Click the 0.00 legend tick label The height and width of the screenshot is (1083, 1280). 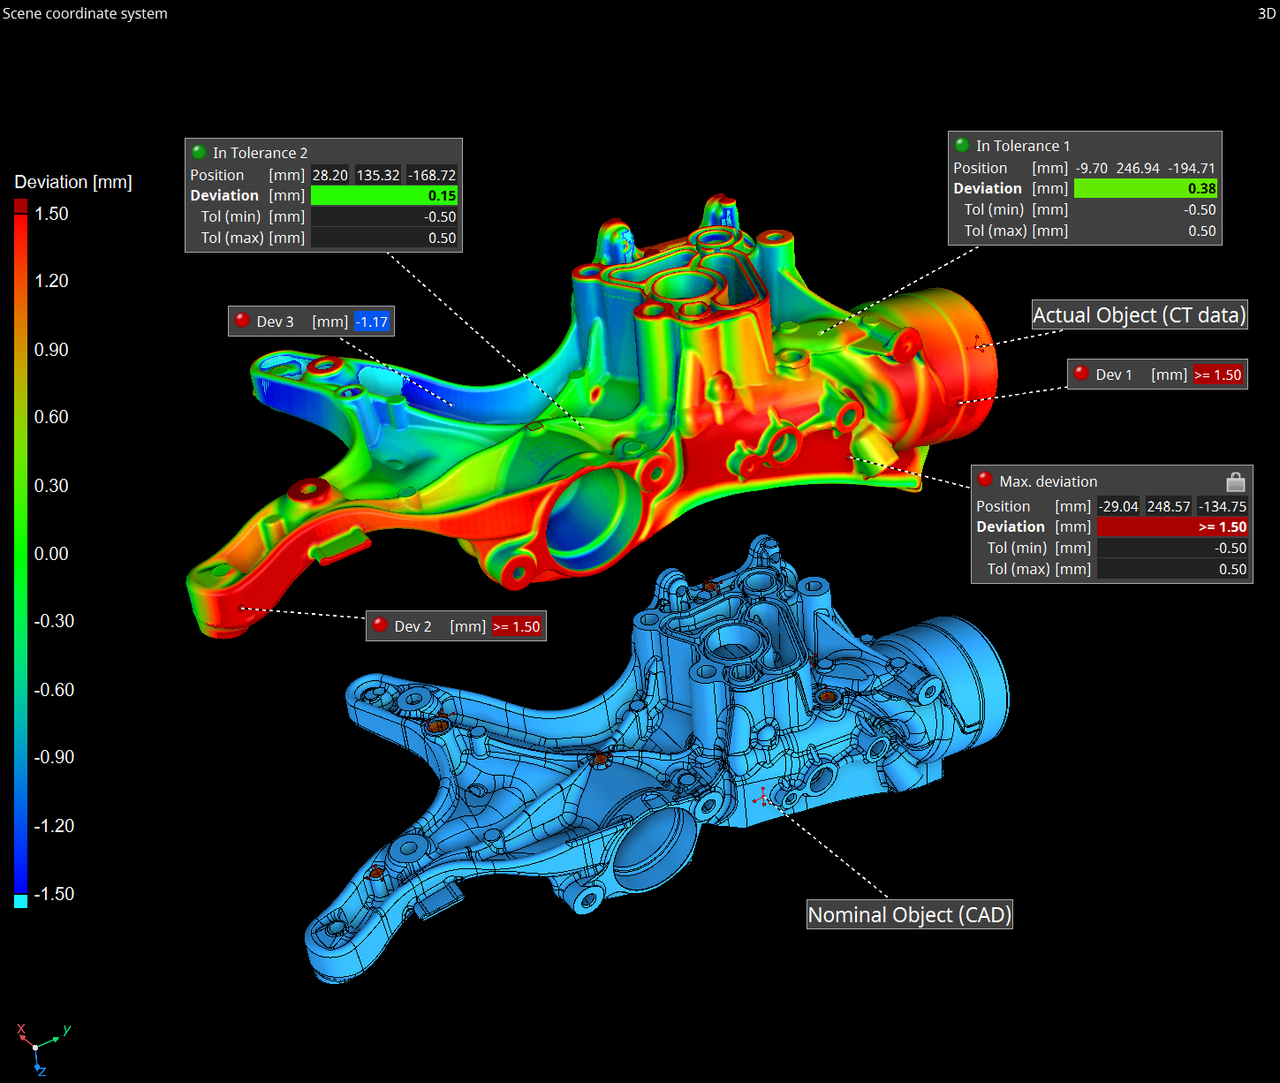pyautogui.click(x=52, y=554)
